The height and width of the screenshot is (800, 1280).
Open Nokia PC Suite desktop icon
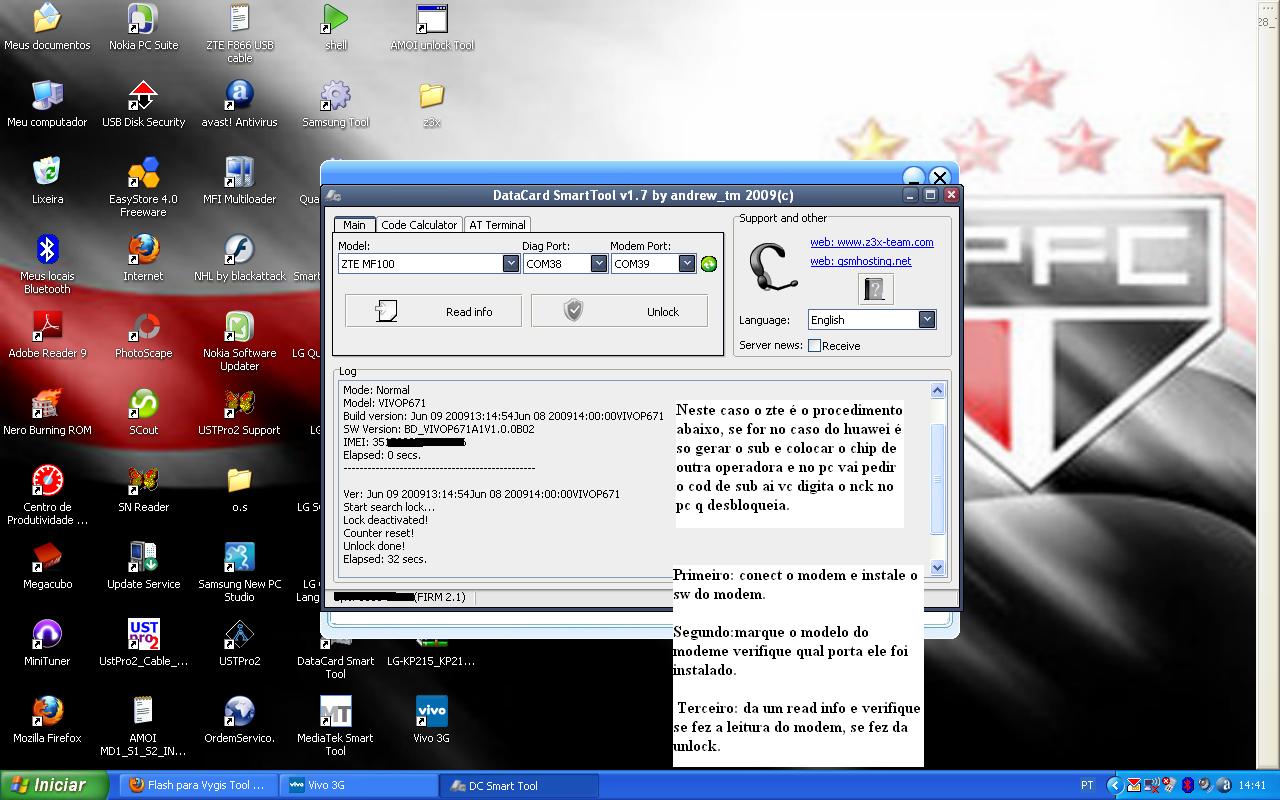[x=143, y=27]
